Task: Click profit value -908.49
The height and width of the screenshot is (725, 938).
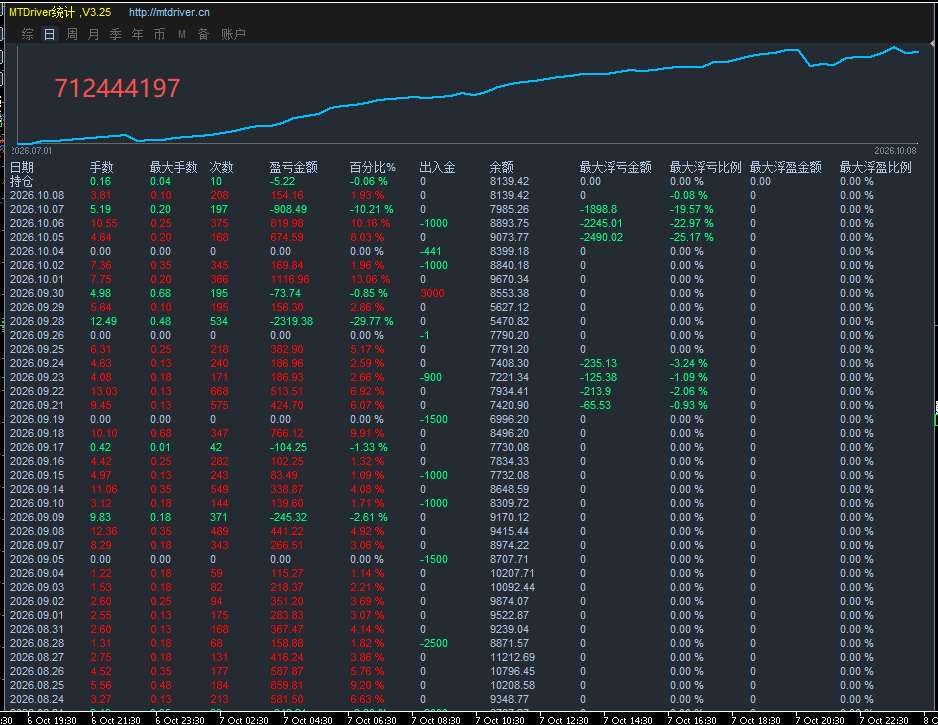Action: pyautogui.click(x=288, y=209)
